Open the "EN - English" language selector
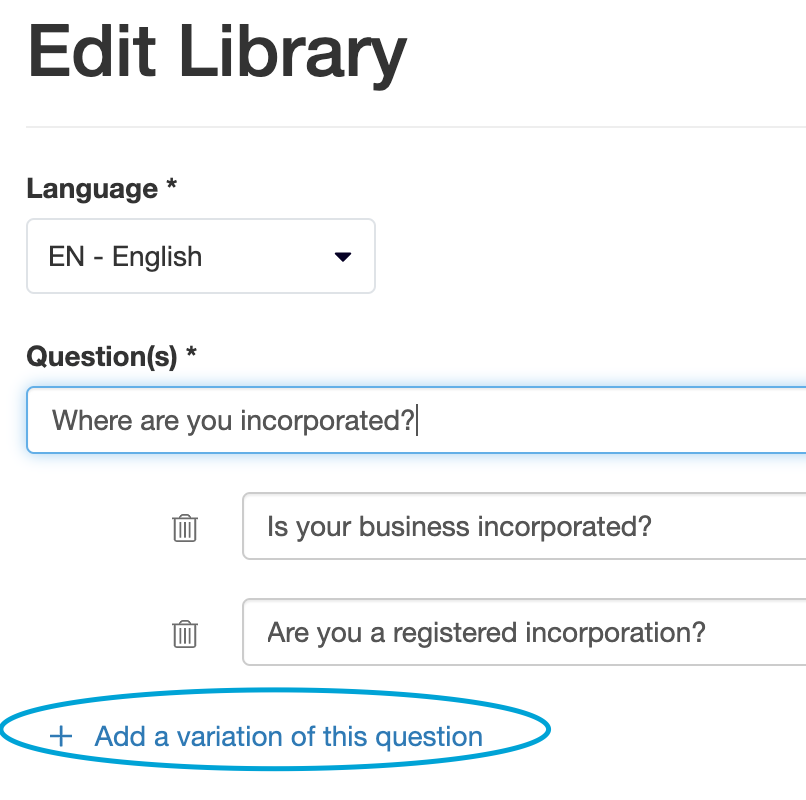The image size is (806, 800). pyautogui.click(x=201, y=256)
